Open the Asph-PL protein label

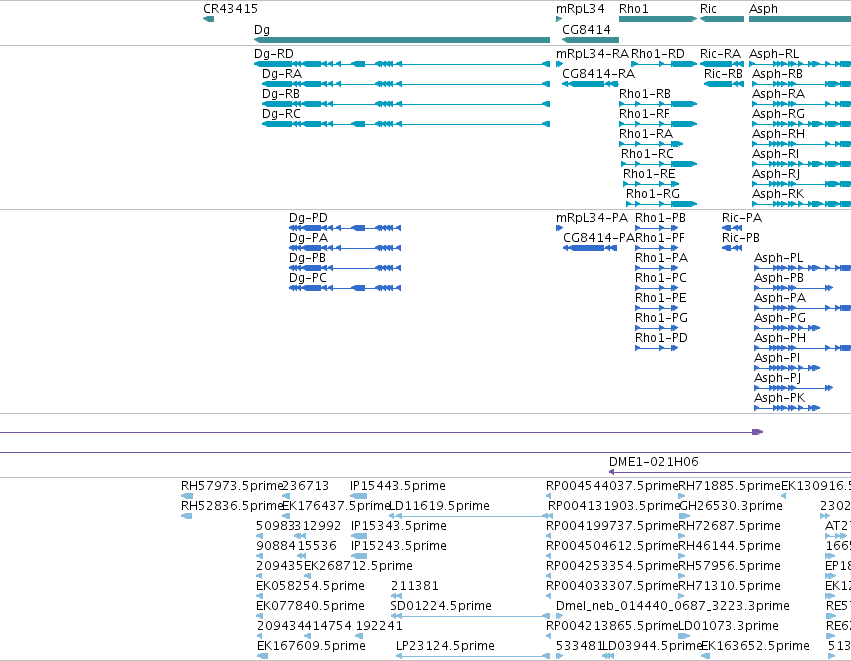coord(778,258)
